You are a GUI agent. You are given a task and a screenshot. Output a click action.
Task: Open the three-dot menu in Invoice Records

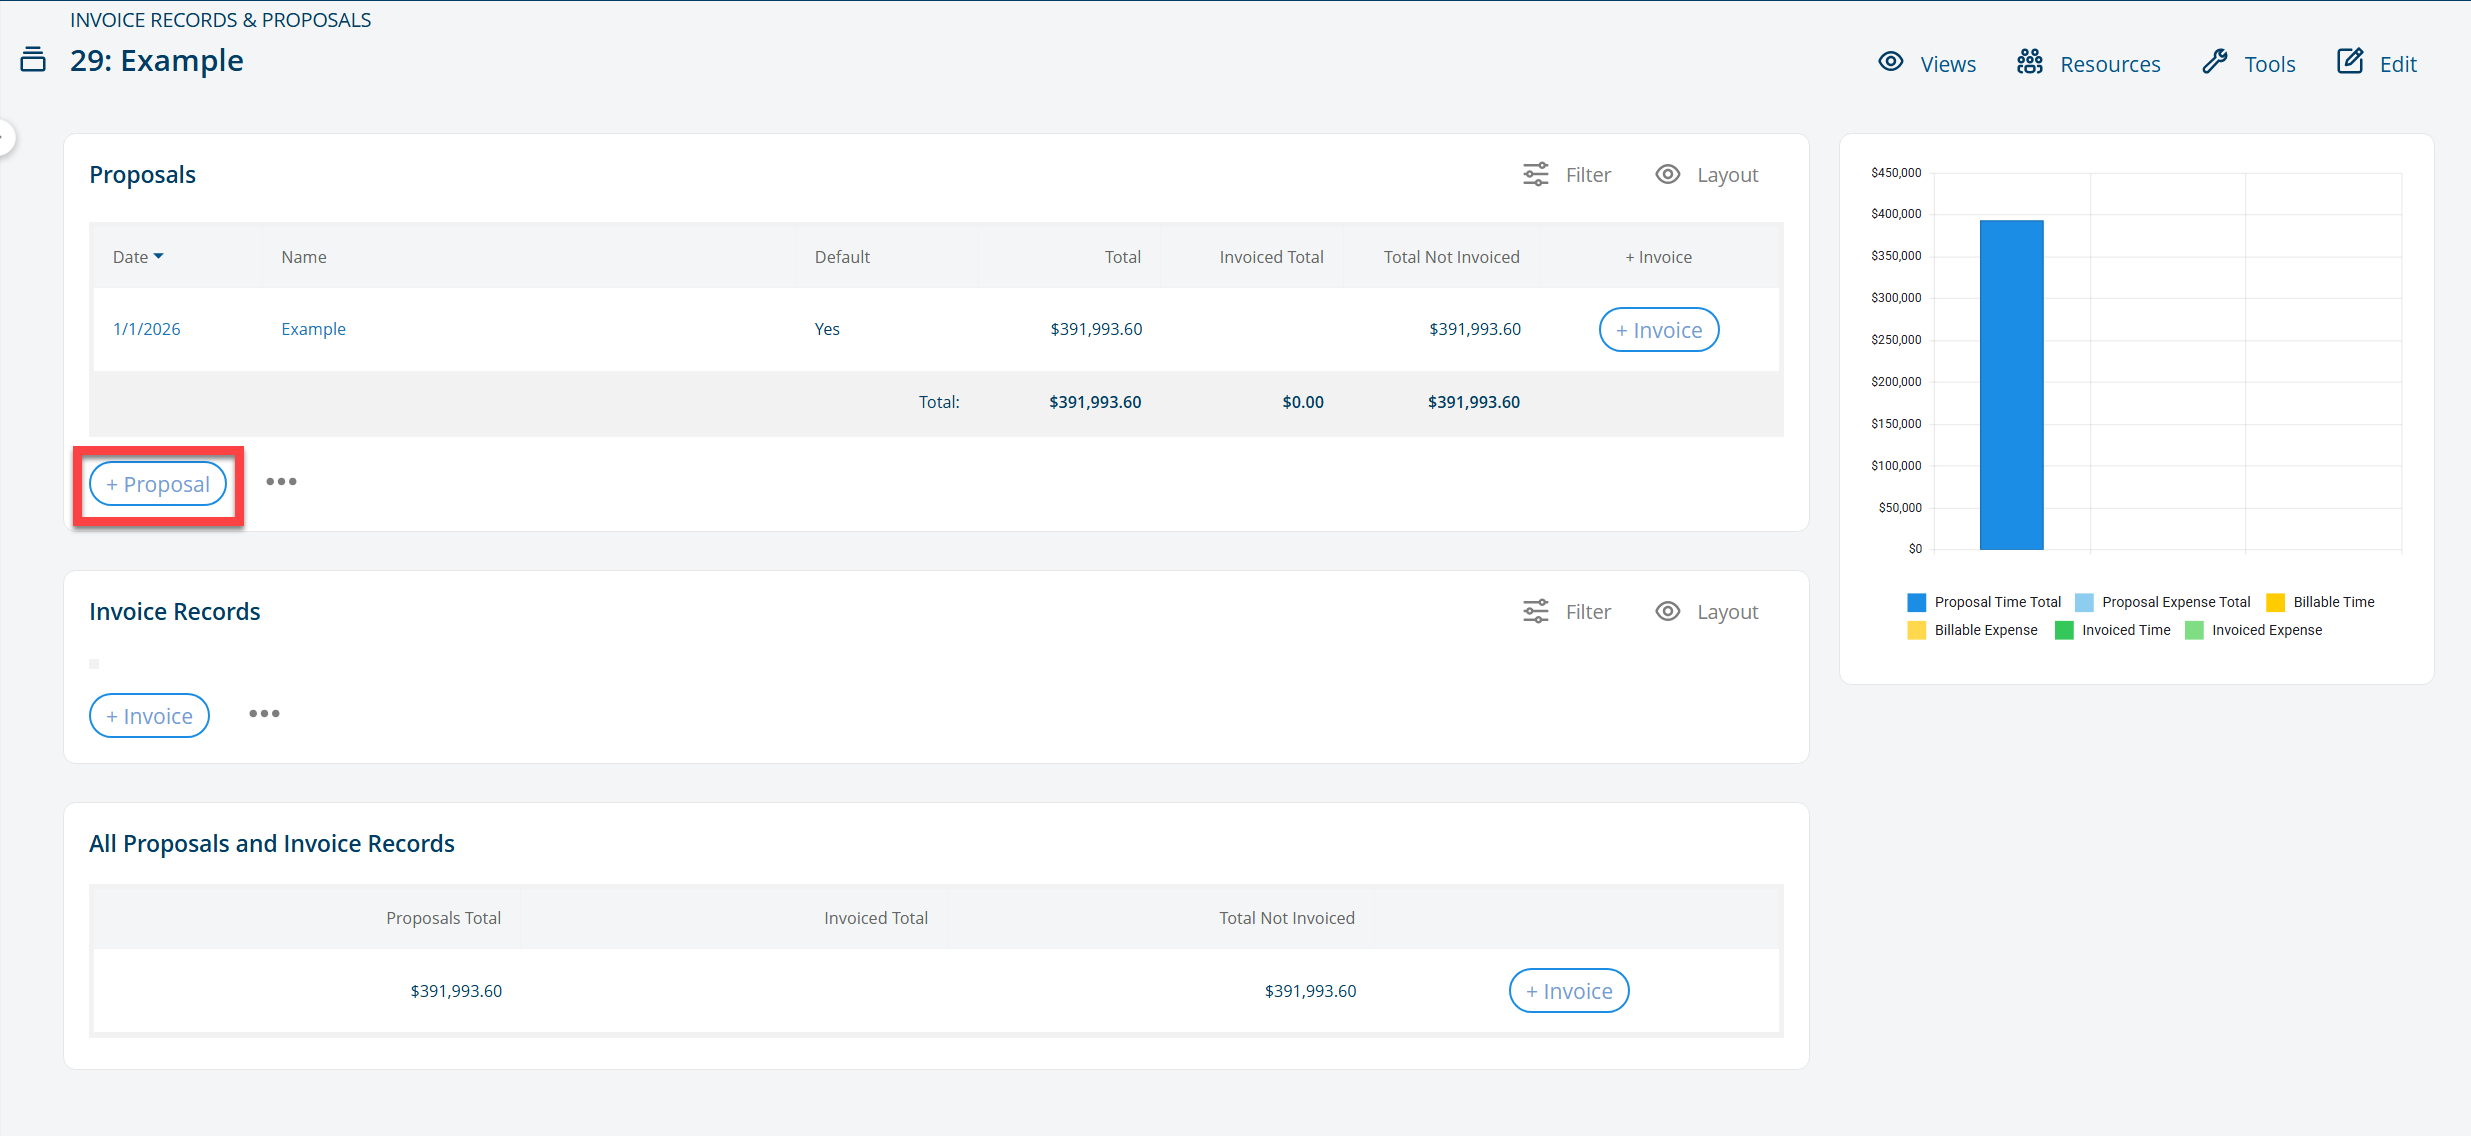pyautogui.click(x=264, y=714)
